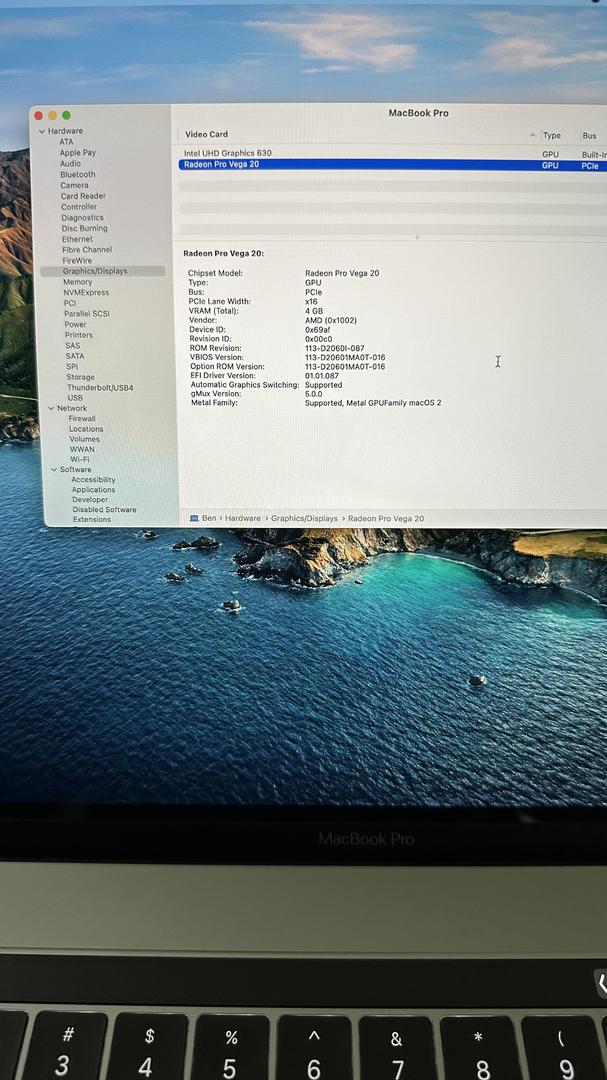Image resolution: width=607 pixels, height=1080 pixels.
Task: Select ATA in the Hardware list
Action: tap(66, 142)
